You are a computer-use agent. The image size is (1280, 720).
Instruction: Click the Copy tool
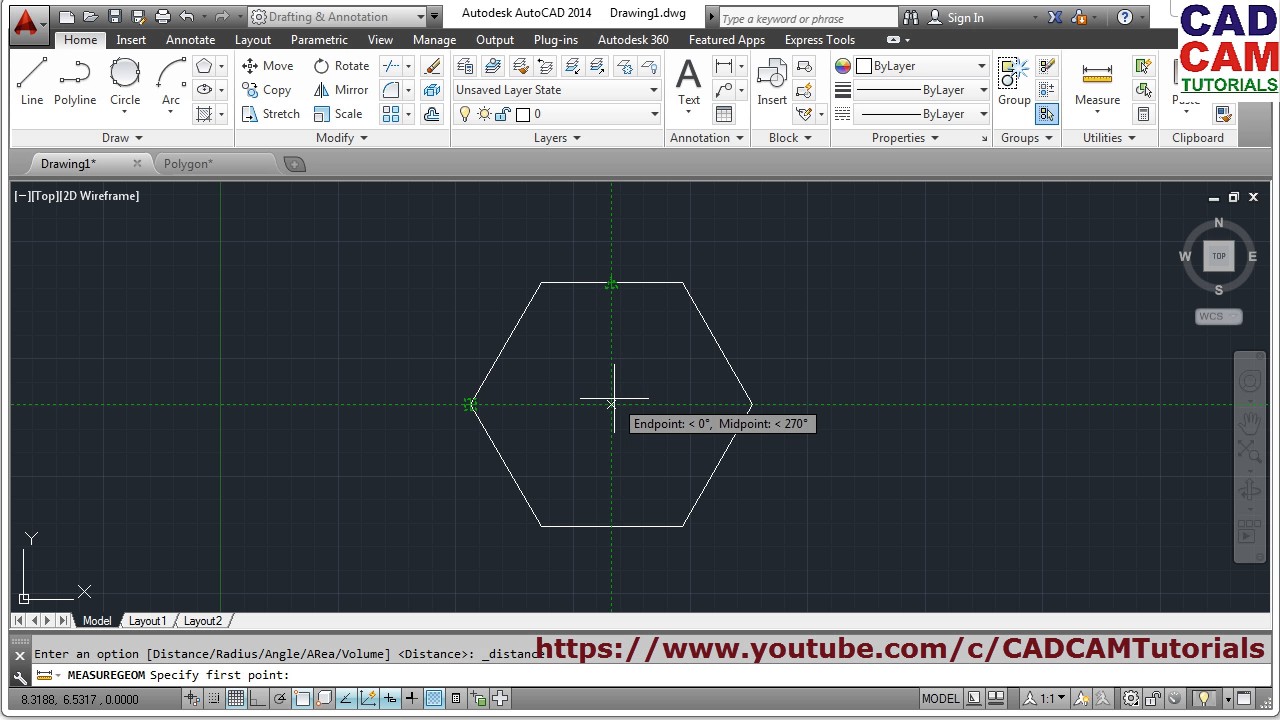[x=266, y=90]
